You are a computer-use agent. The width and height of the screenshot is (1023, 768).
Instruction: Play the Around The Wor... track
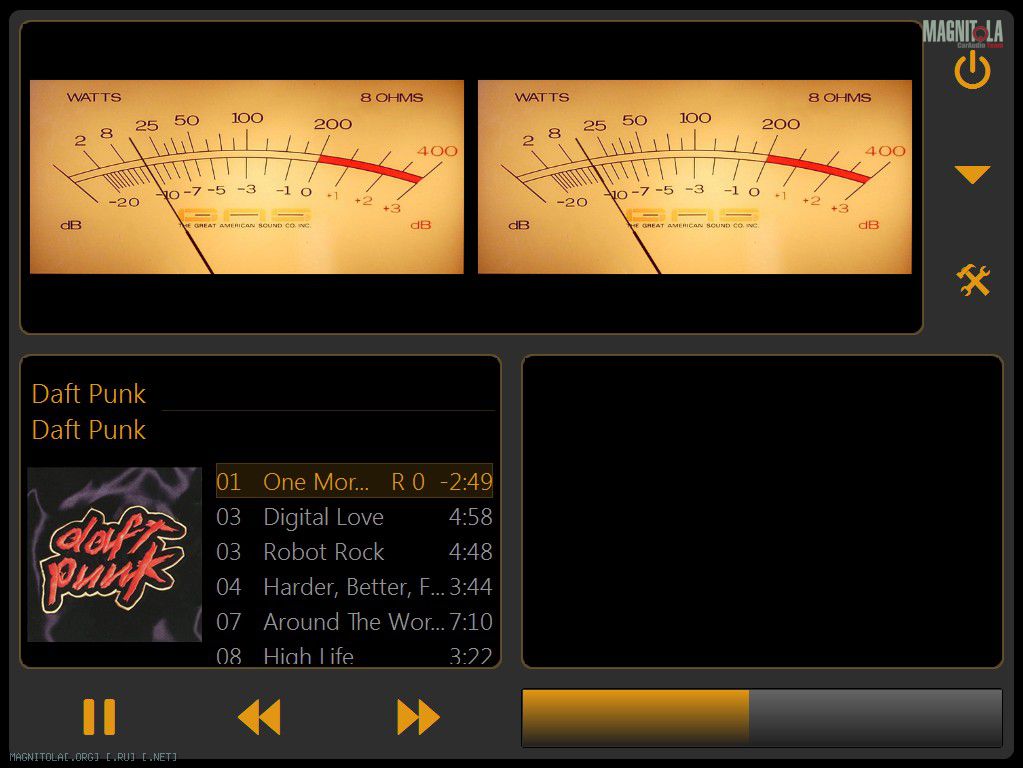(x=354, y=622)
